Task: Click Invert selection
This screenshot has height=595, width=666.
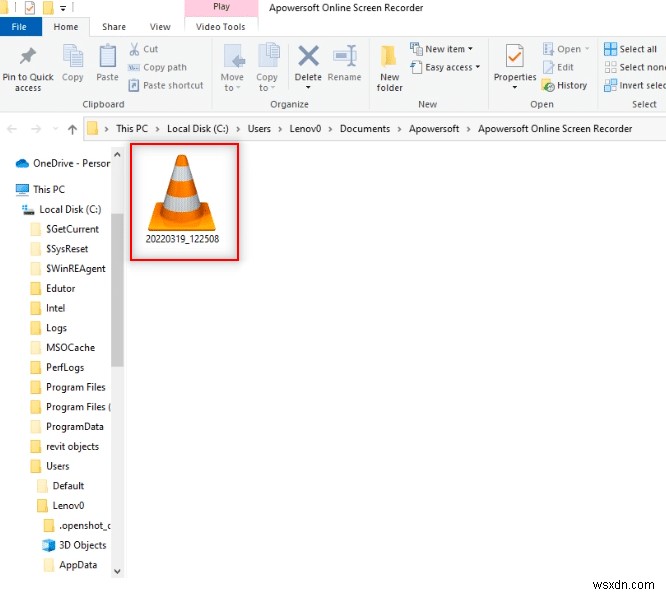Action: tap(635, 85)
